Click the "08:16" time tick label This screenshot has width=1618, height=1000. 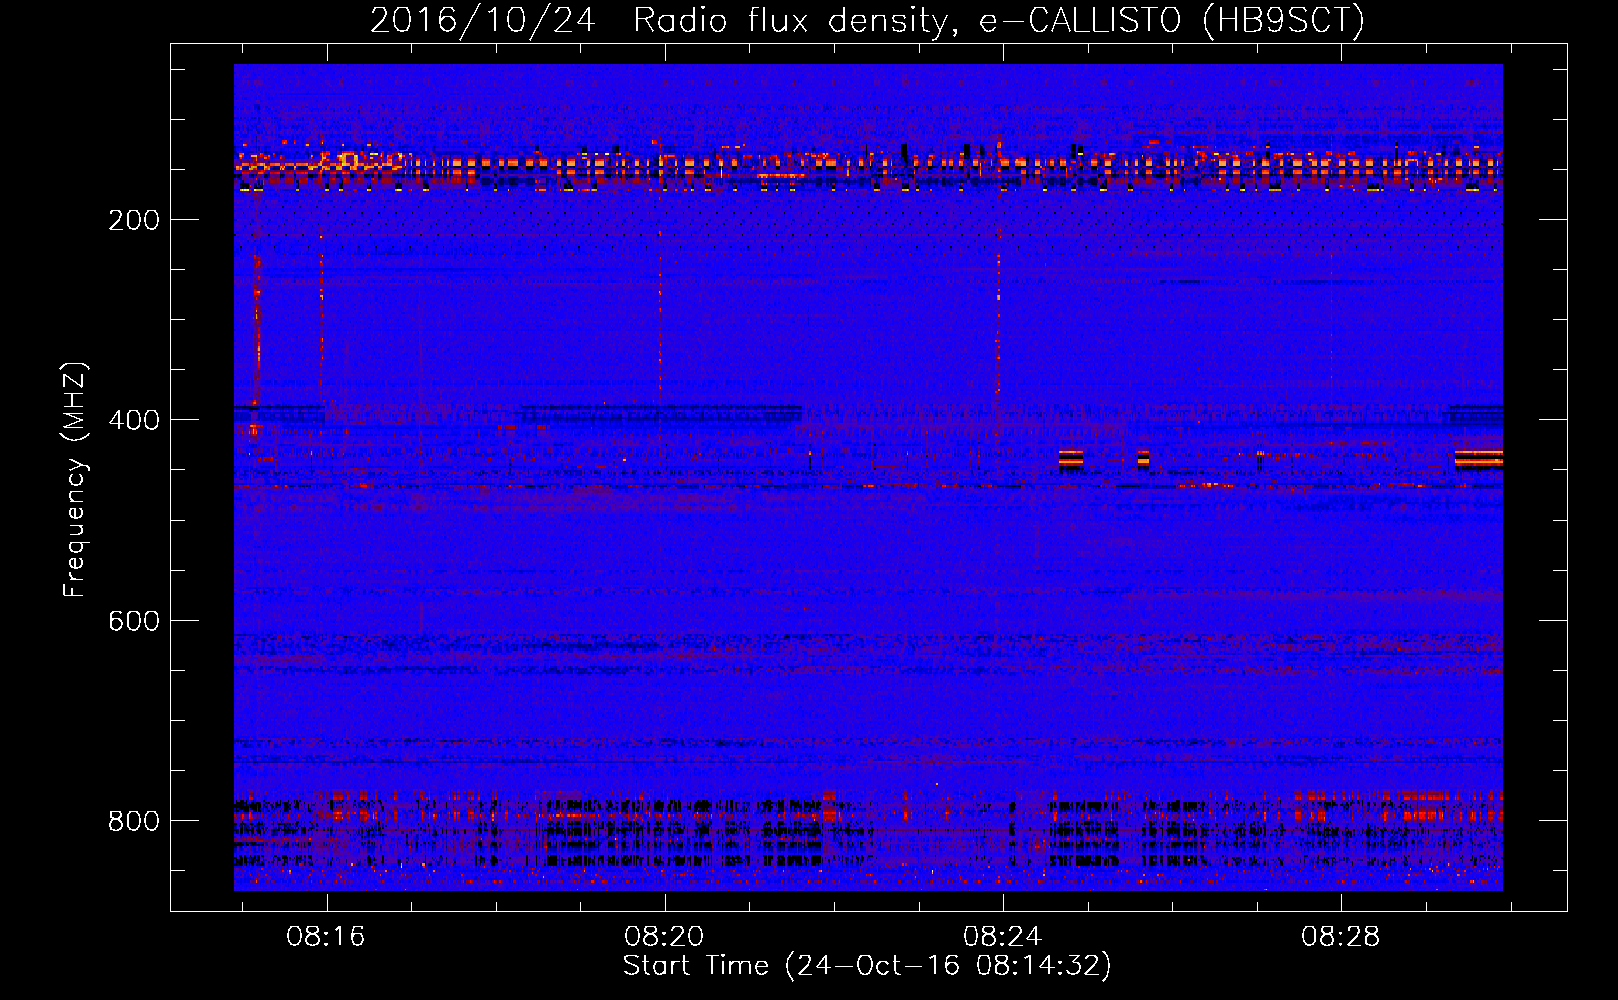[326, 936]
